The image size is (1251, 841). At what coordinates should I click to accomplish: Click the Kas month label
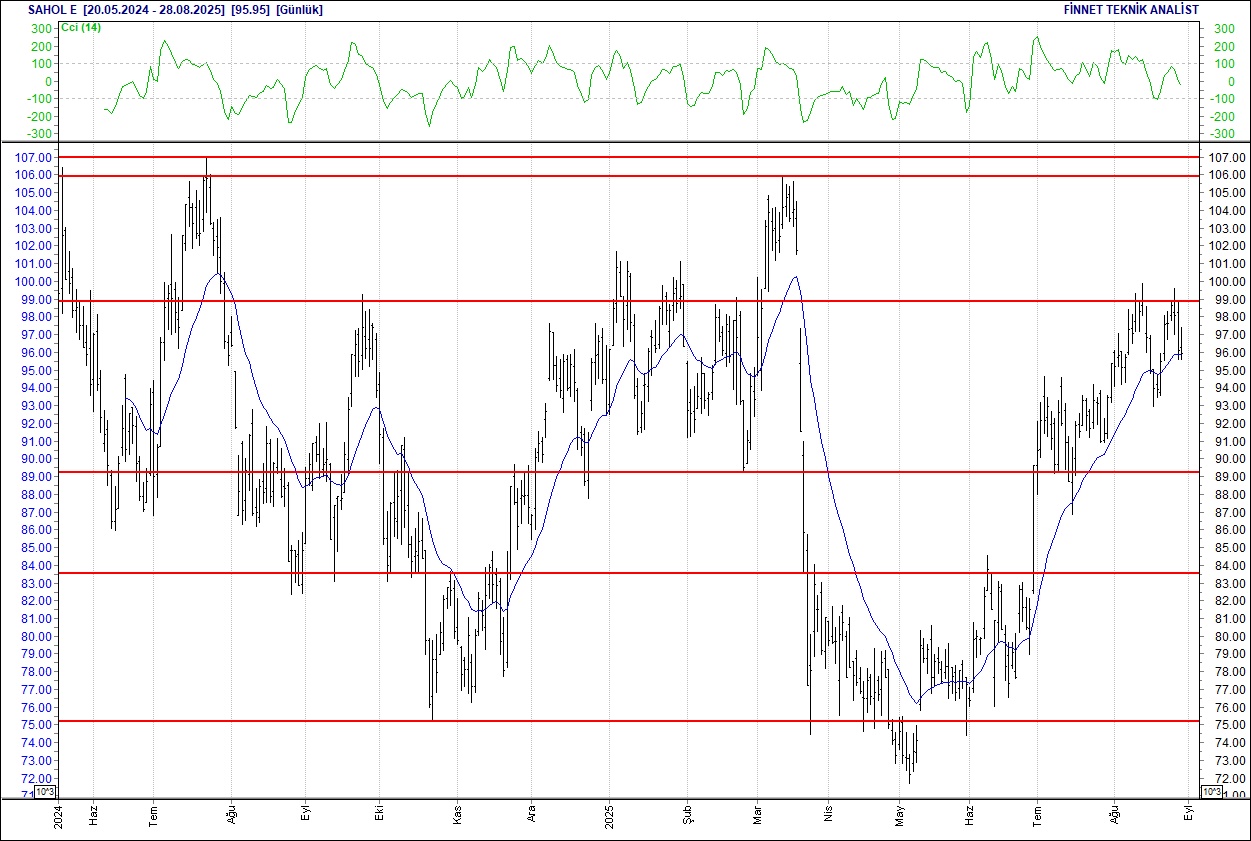(457, 814)
